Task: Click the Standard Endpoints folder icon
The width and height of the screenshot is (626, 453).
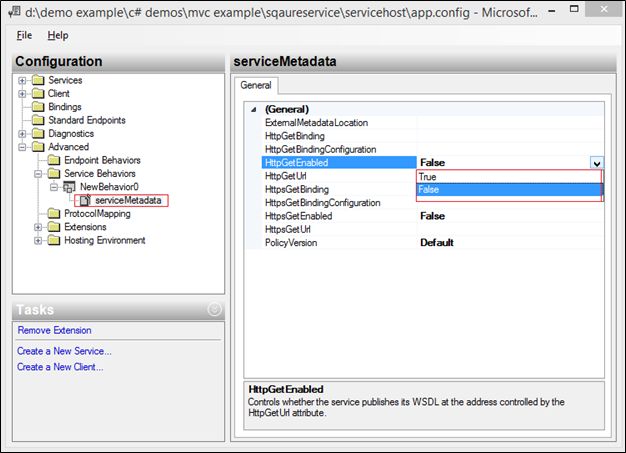Action: (38, 120)
